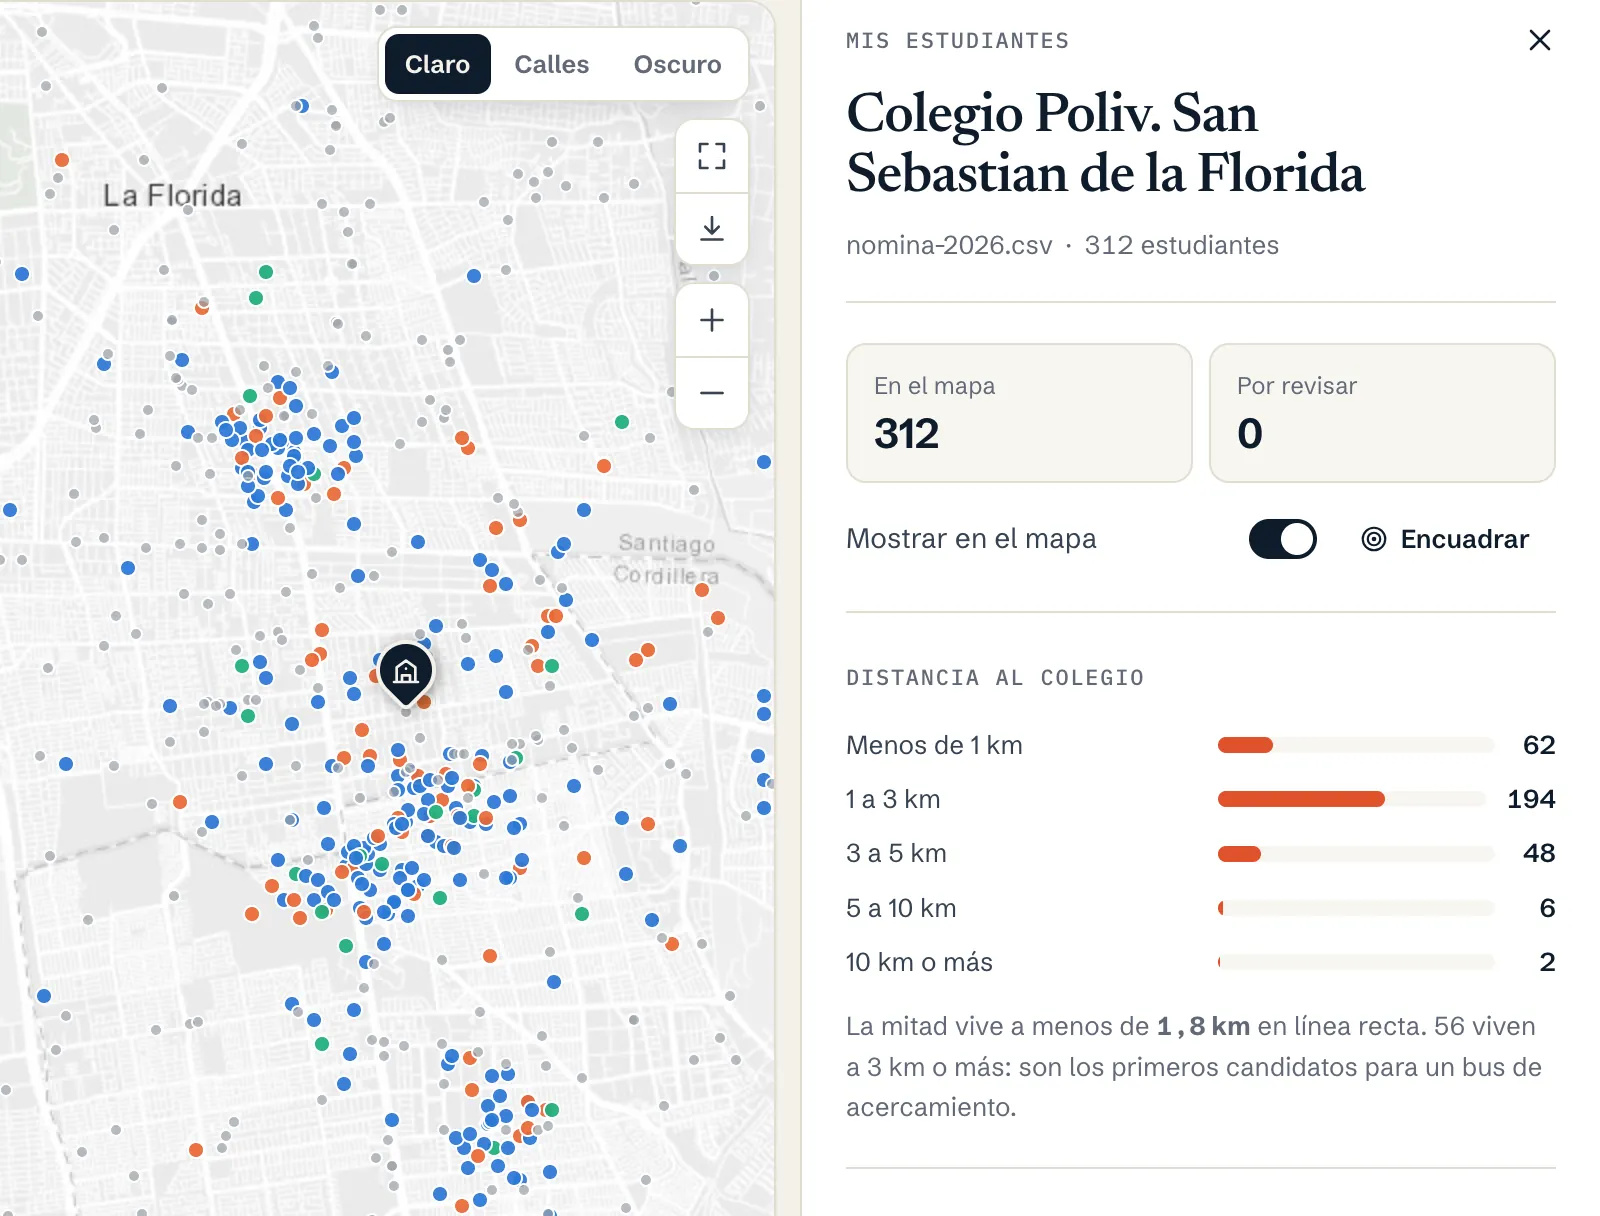This screenshot has height=1216, width=1600.
Task: Click the MIS ESTUDIANTES header text
Action: click(957, 41)
